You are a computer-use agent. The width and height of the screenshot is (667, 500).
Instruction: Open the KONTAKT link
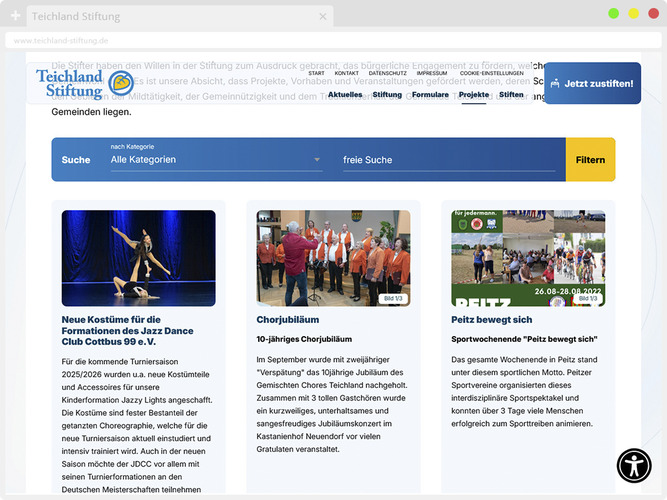pos(346,73)
